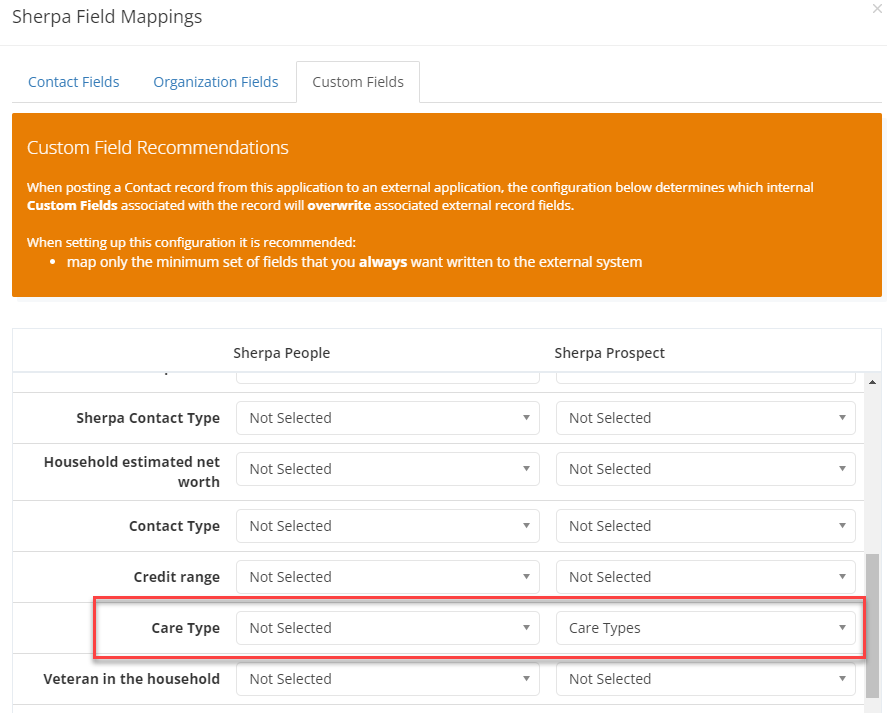
Task: Click the Veteran in the household label
Action: coord(132,679)
